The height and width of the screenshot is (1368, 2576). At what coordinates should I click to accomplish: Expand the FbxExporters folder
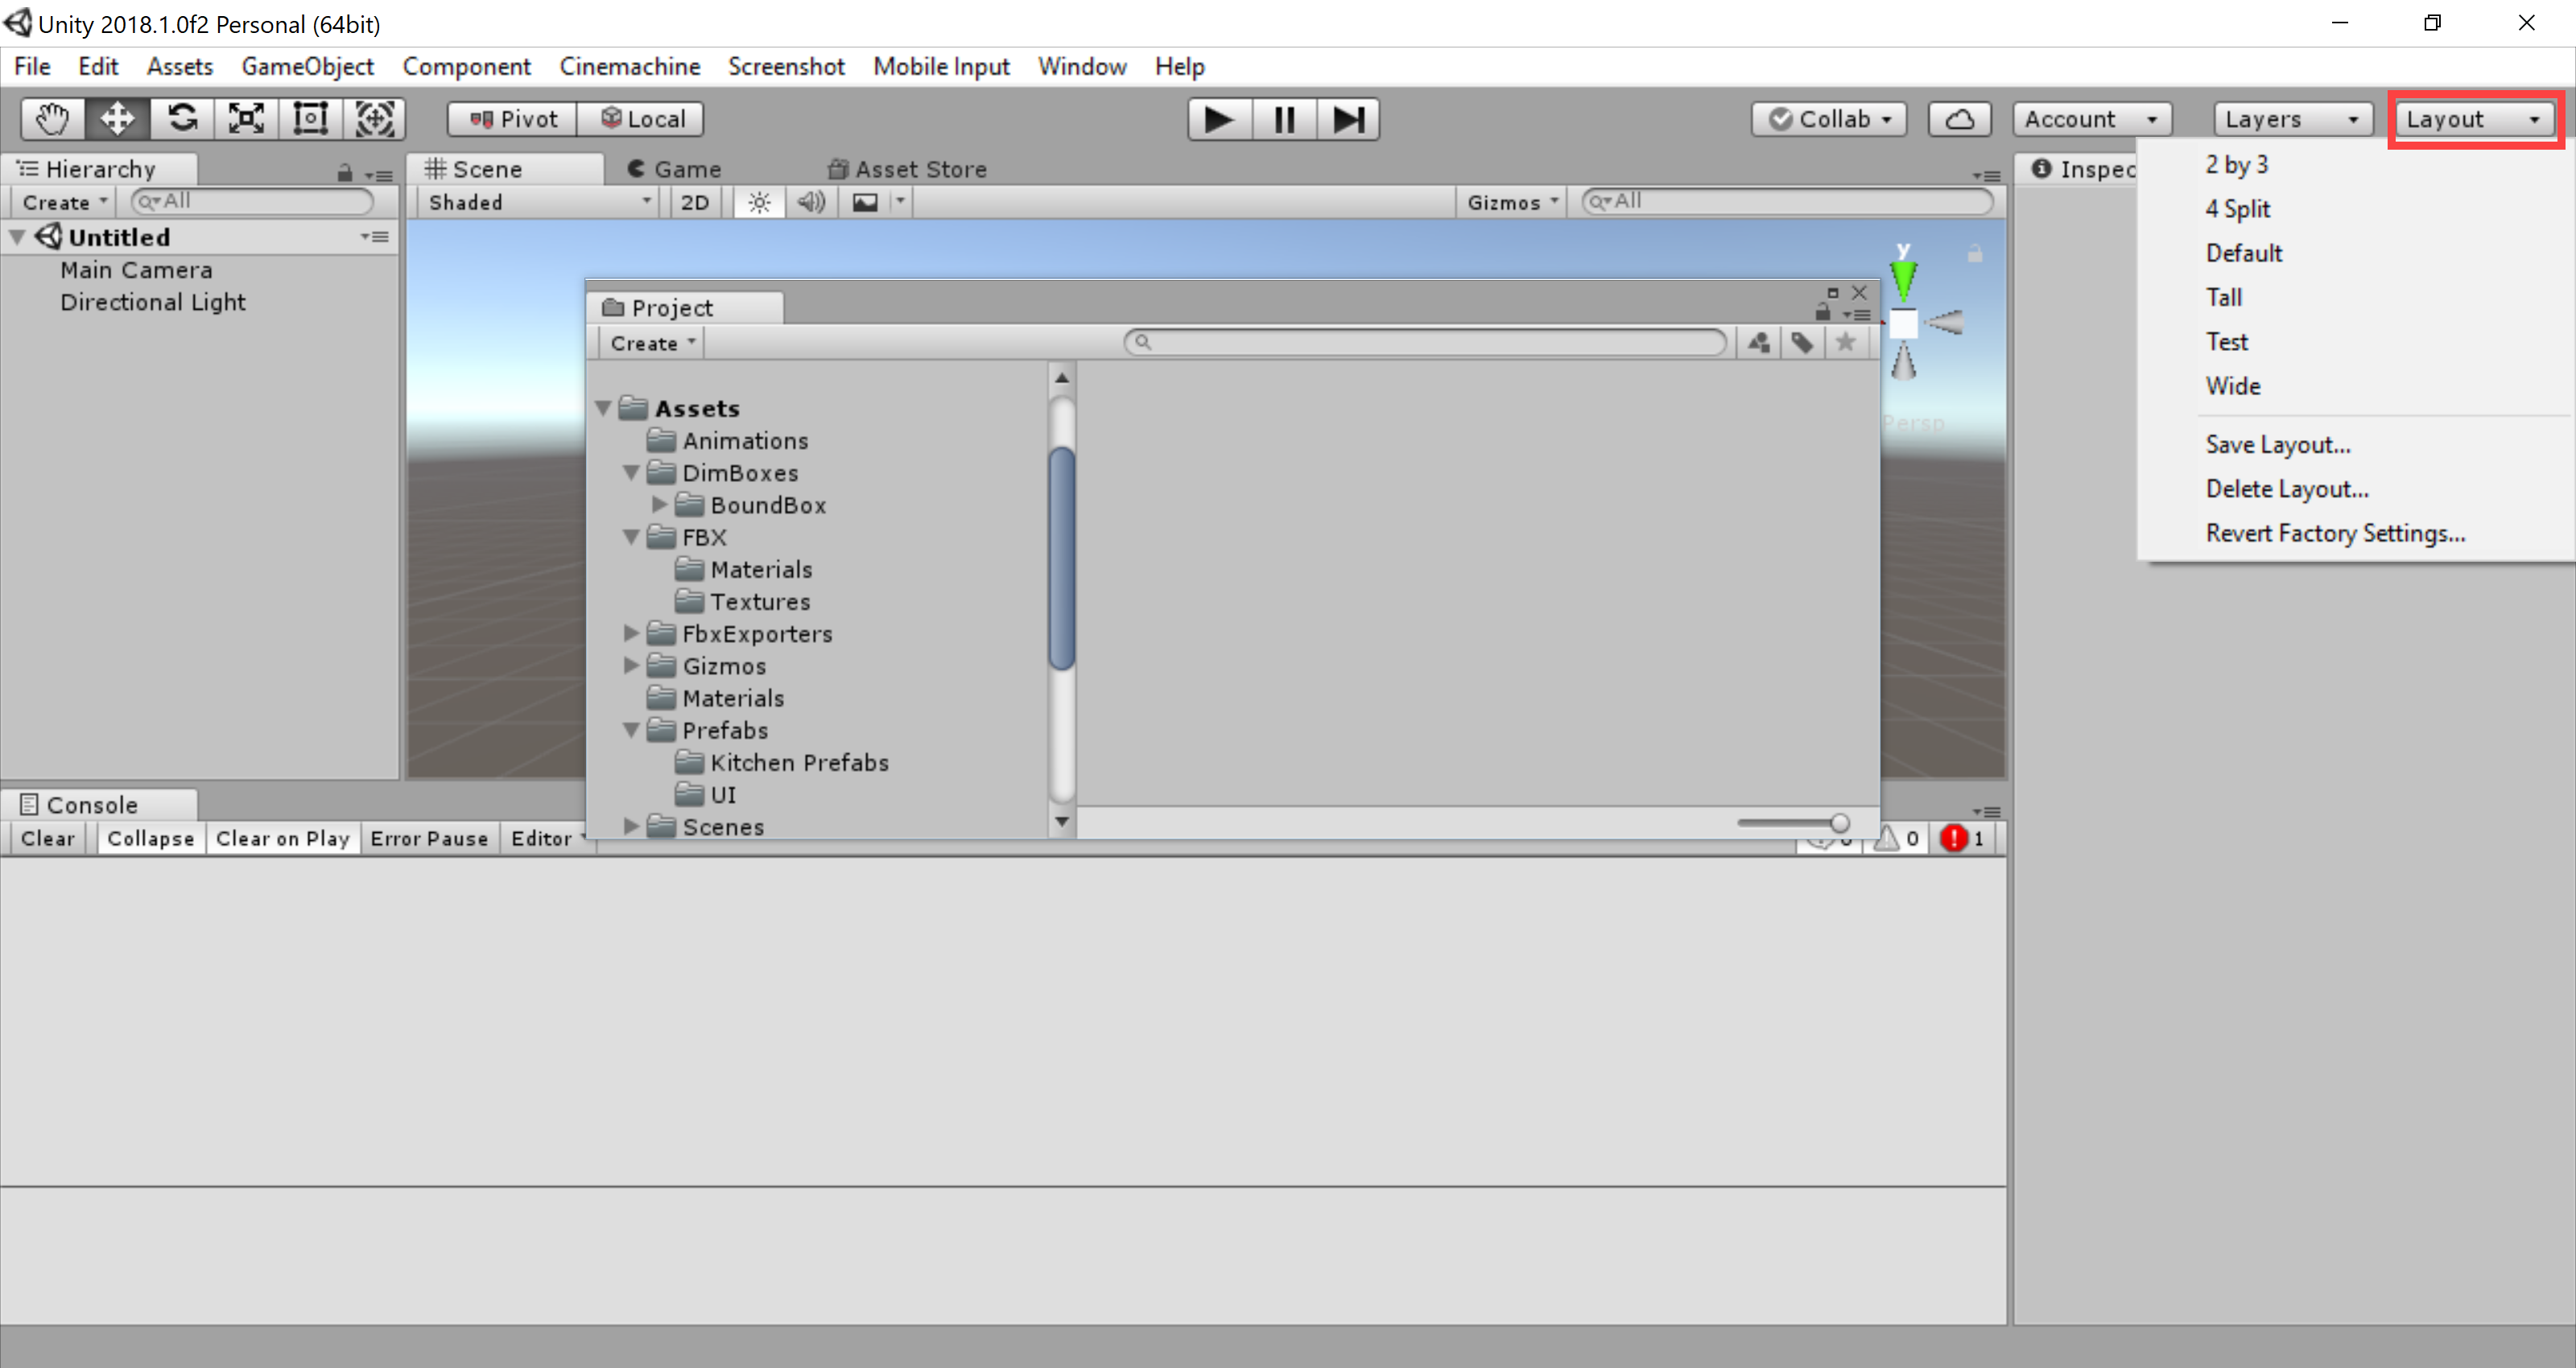631,634
